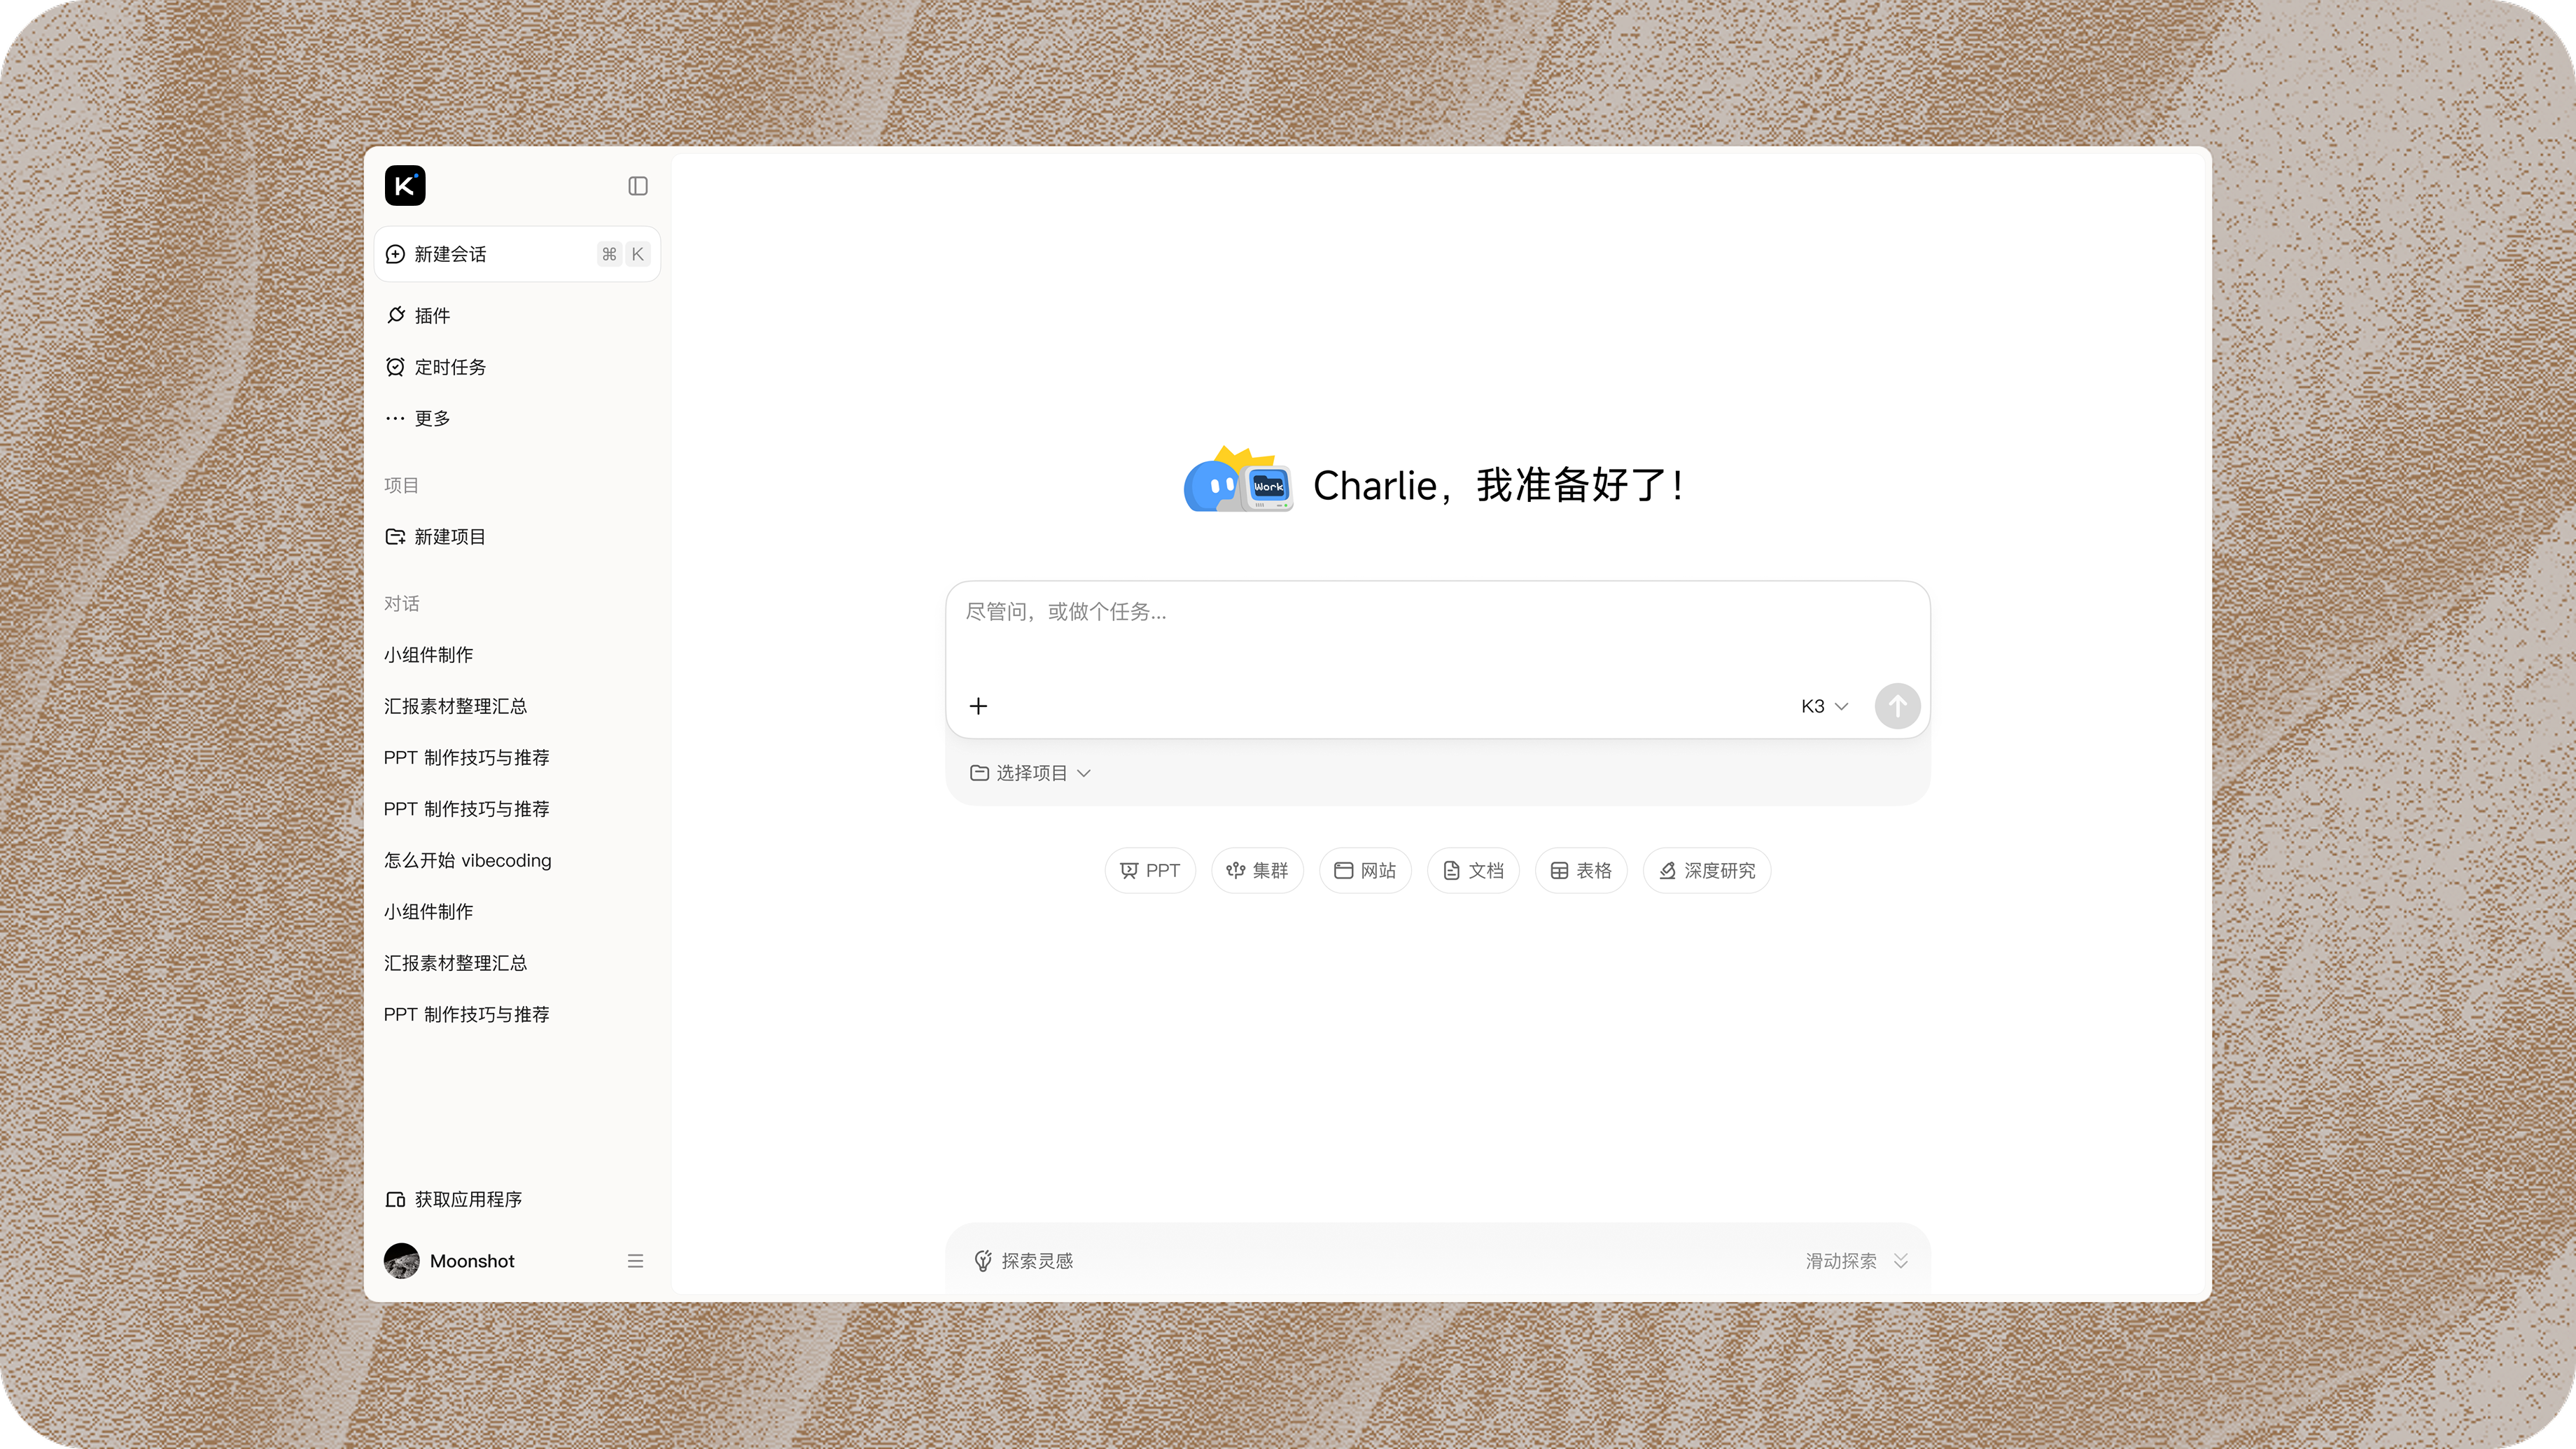Select the 表格 quick action chip

(x=1581, y=871)
